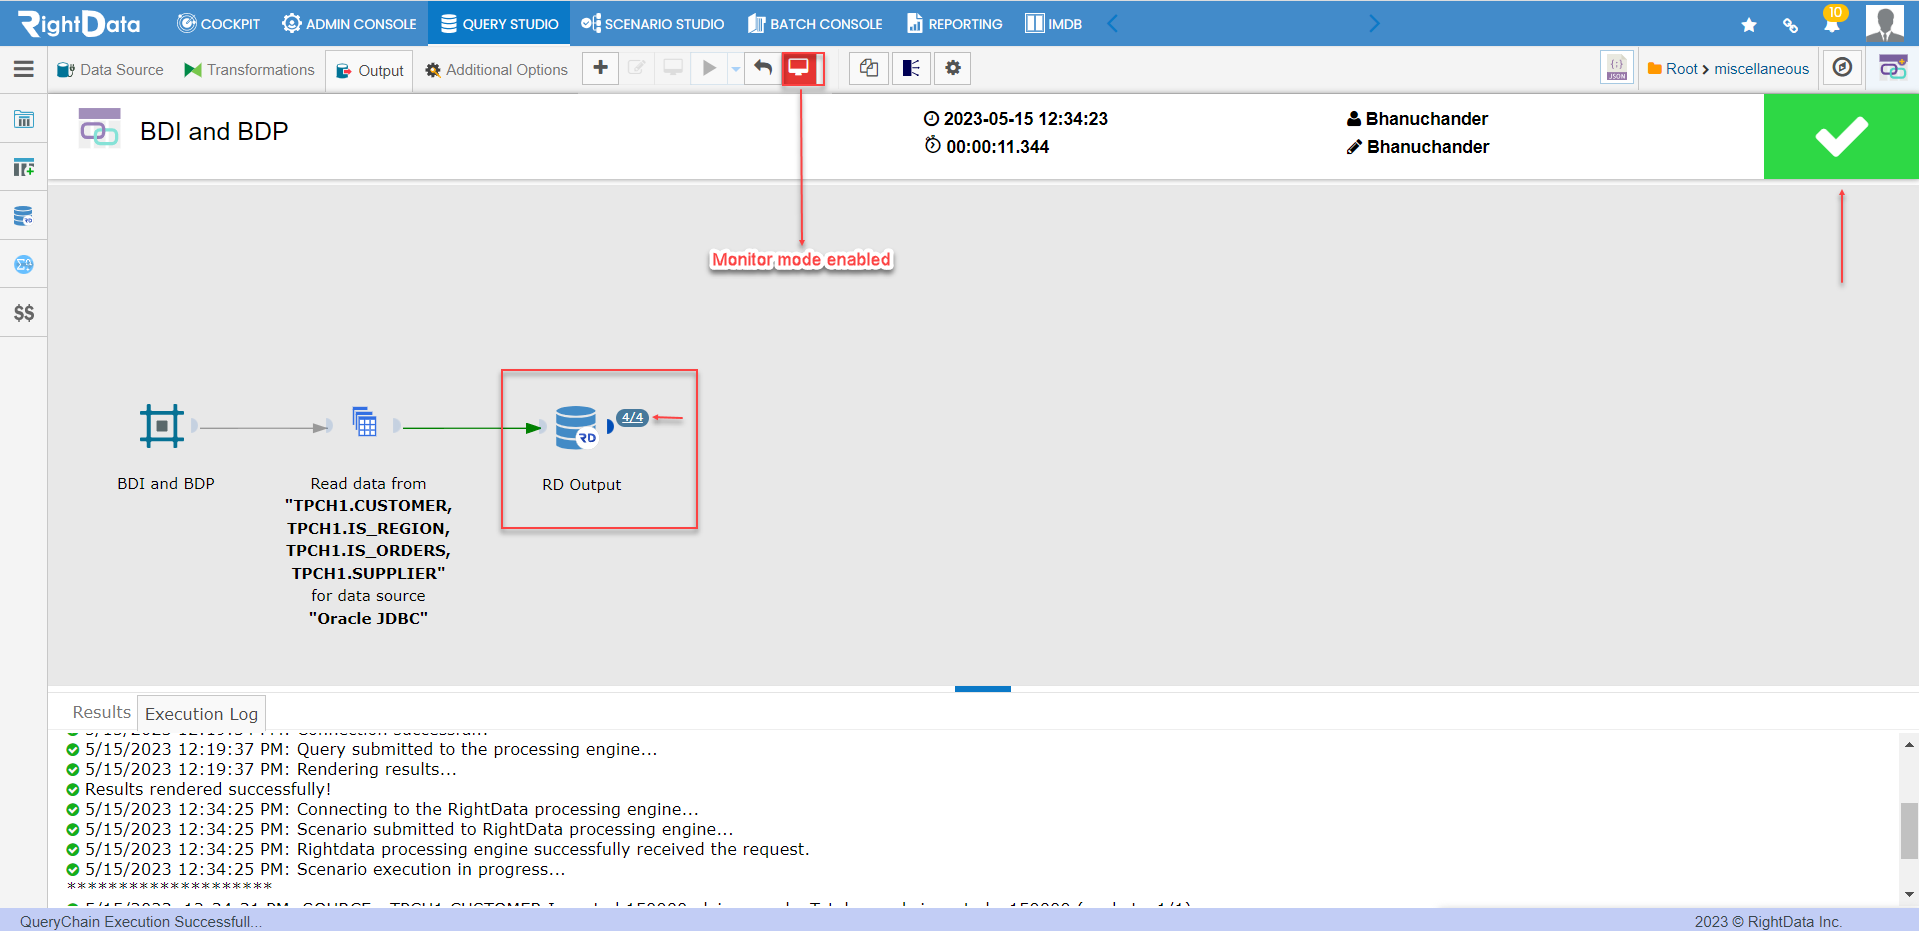The image size is (1919, 931).
Task: Click the Transformations button
Action: 249,69
